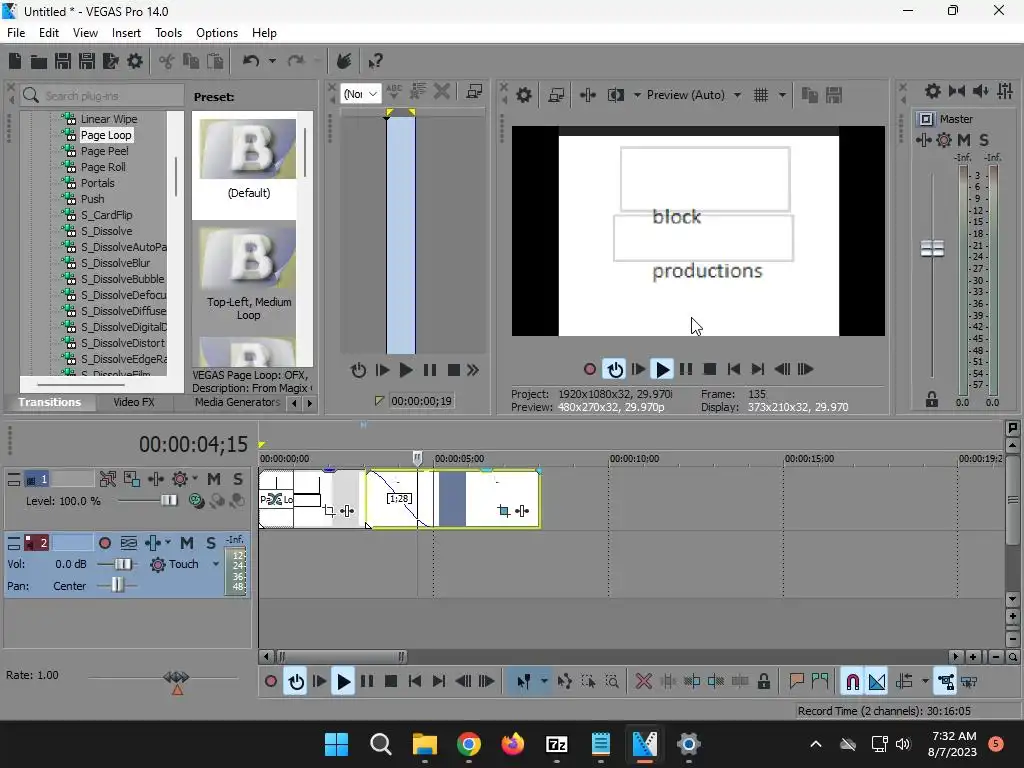Viewport: 1024px width, 768px height.
Task: Adjust track 1 Level slider
Action: pyautogui.click(x=168, y=500)
